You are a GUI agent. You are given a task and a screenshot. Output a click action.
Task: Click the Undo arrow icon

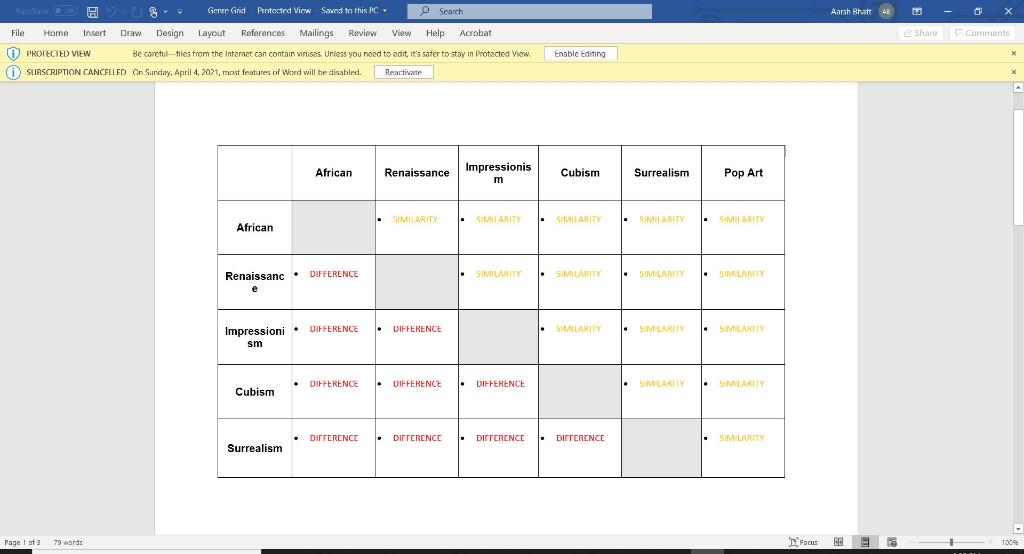[111, 12]
